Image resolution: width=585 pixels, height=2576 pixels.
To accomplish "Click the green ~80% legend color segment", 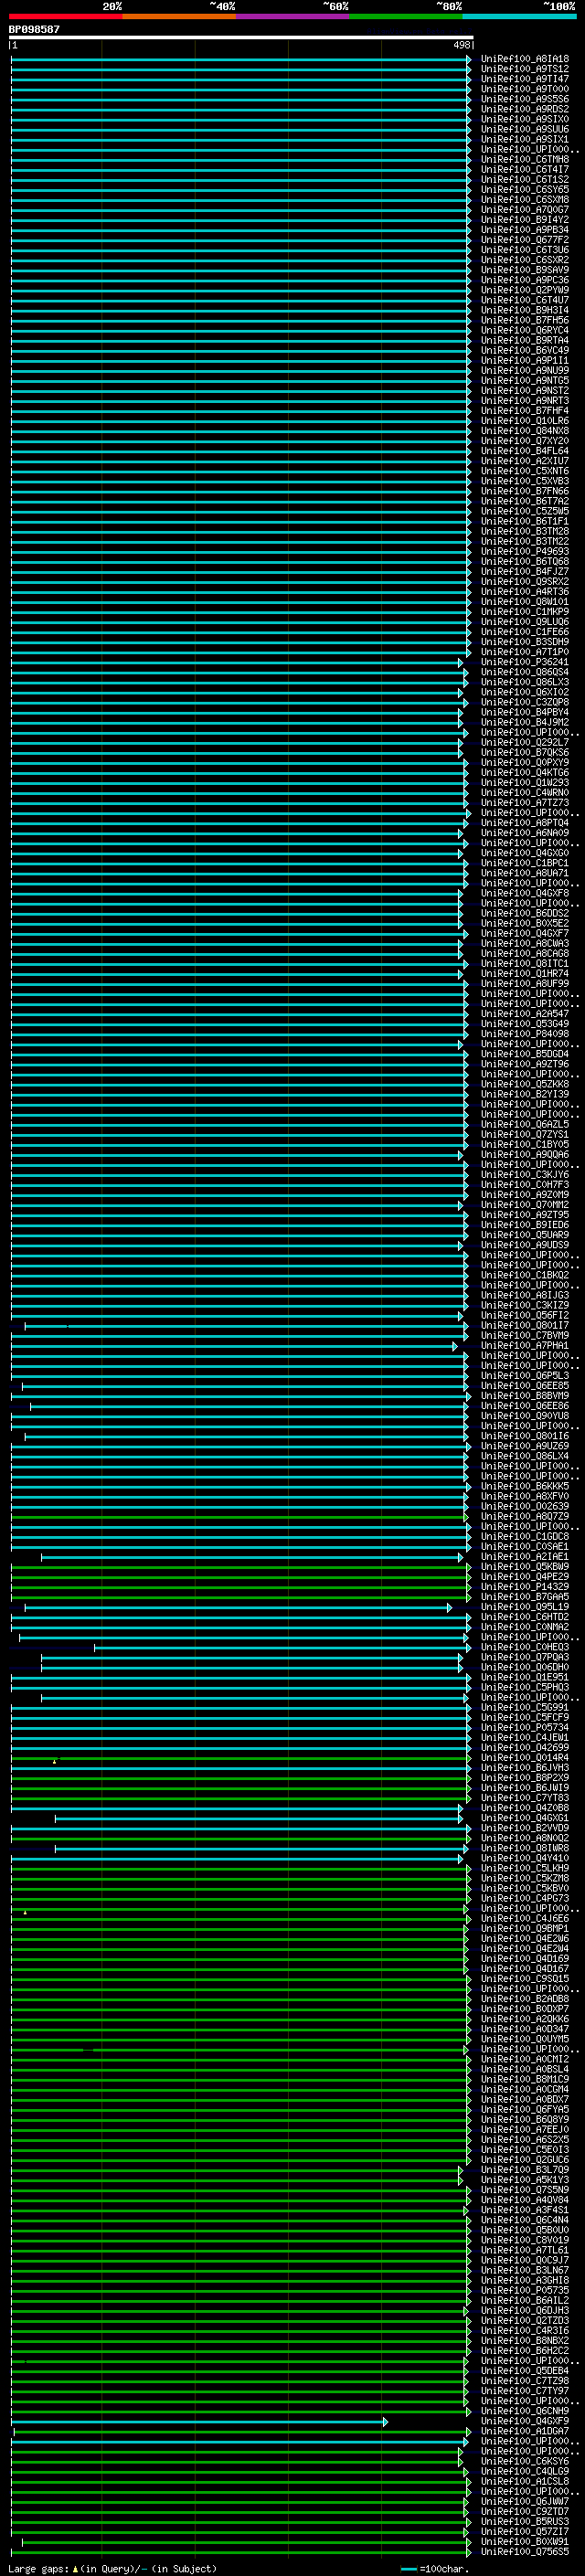I will pyautogui.click(x=406, y=16).
